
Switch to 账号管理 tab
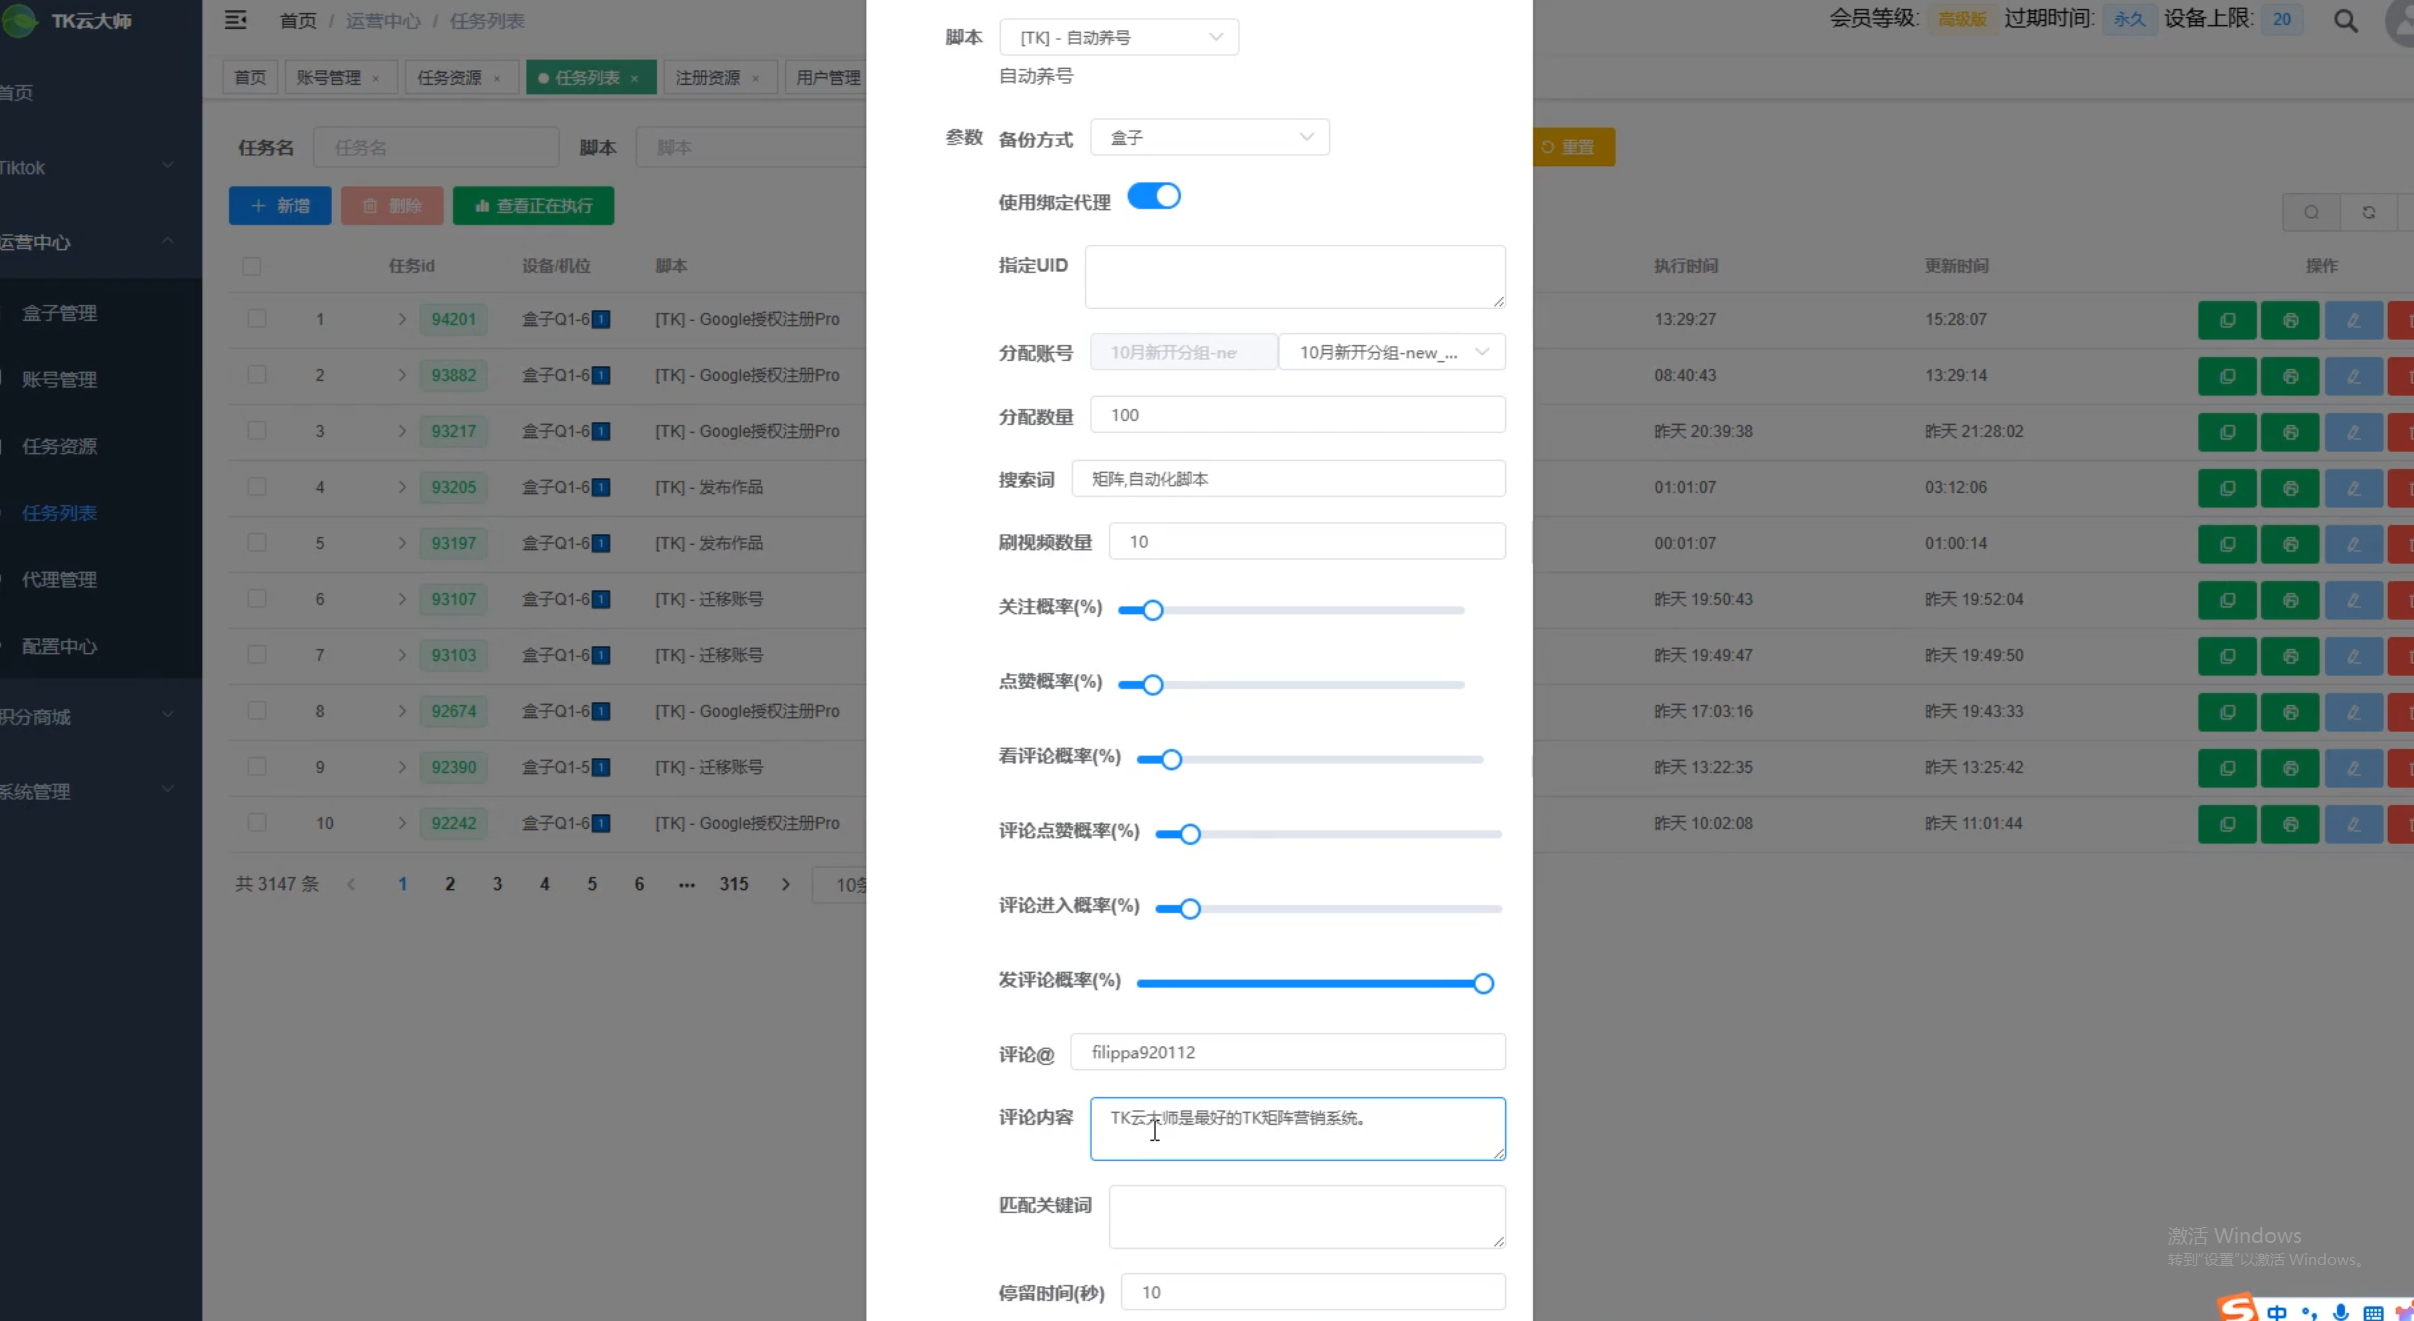(x=329, y=78)
